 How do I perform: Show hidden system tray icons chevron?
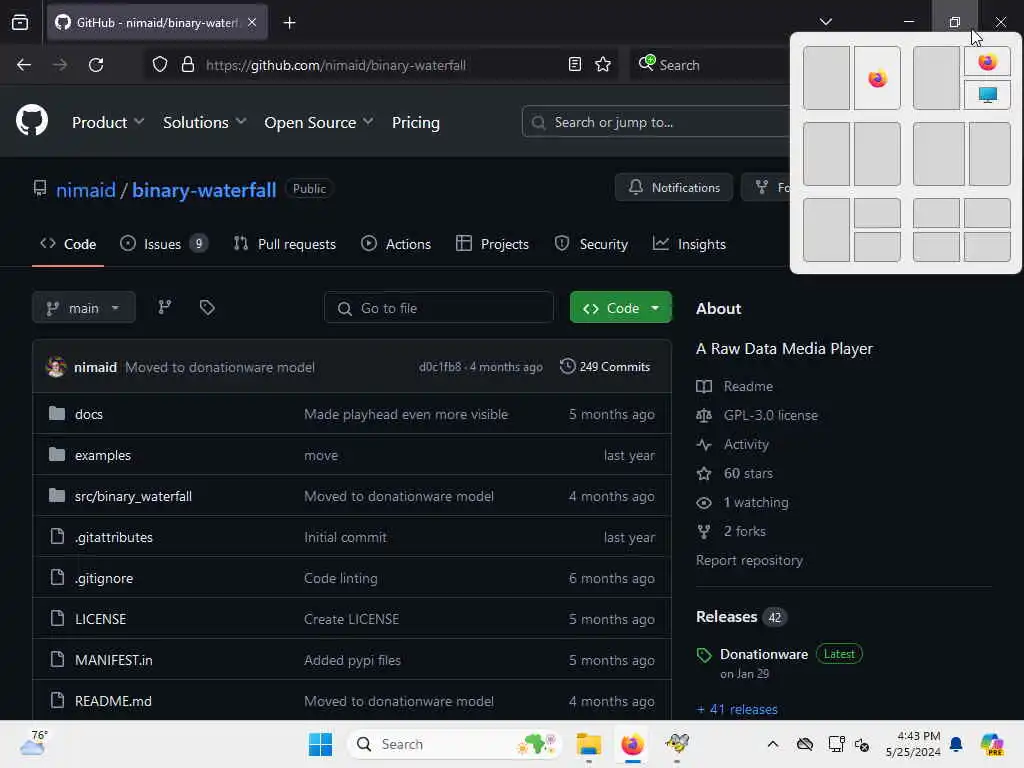773,744
